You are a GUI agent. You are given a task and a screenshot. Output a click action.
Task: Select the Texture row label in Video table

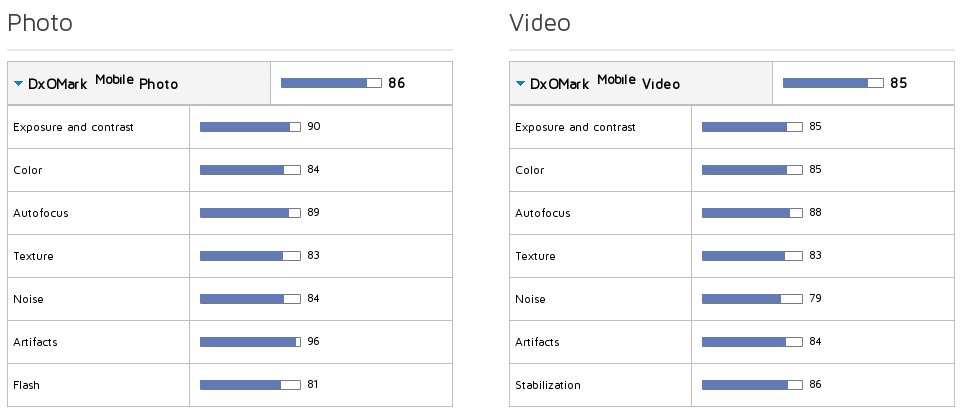pos(535,256)
